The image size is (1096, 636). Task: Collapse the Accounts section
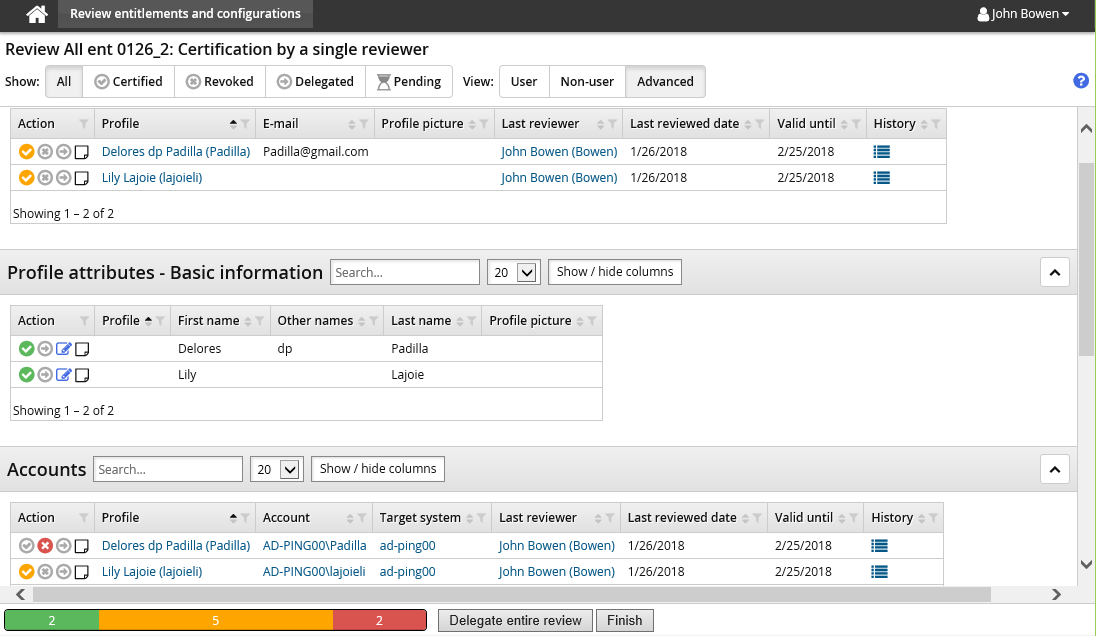pyautogui.click(x=1055, y=469)
